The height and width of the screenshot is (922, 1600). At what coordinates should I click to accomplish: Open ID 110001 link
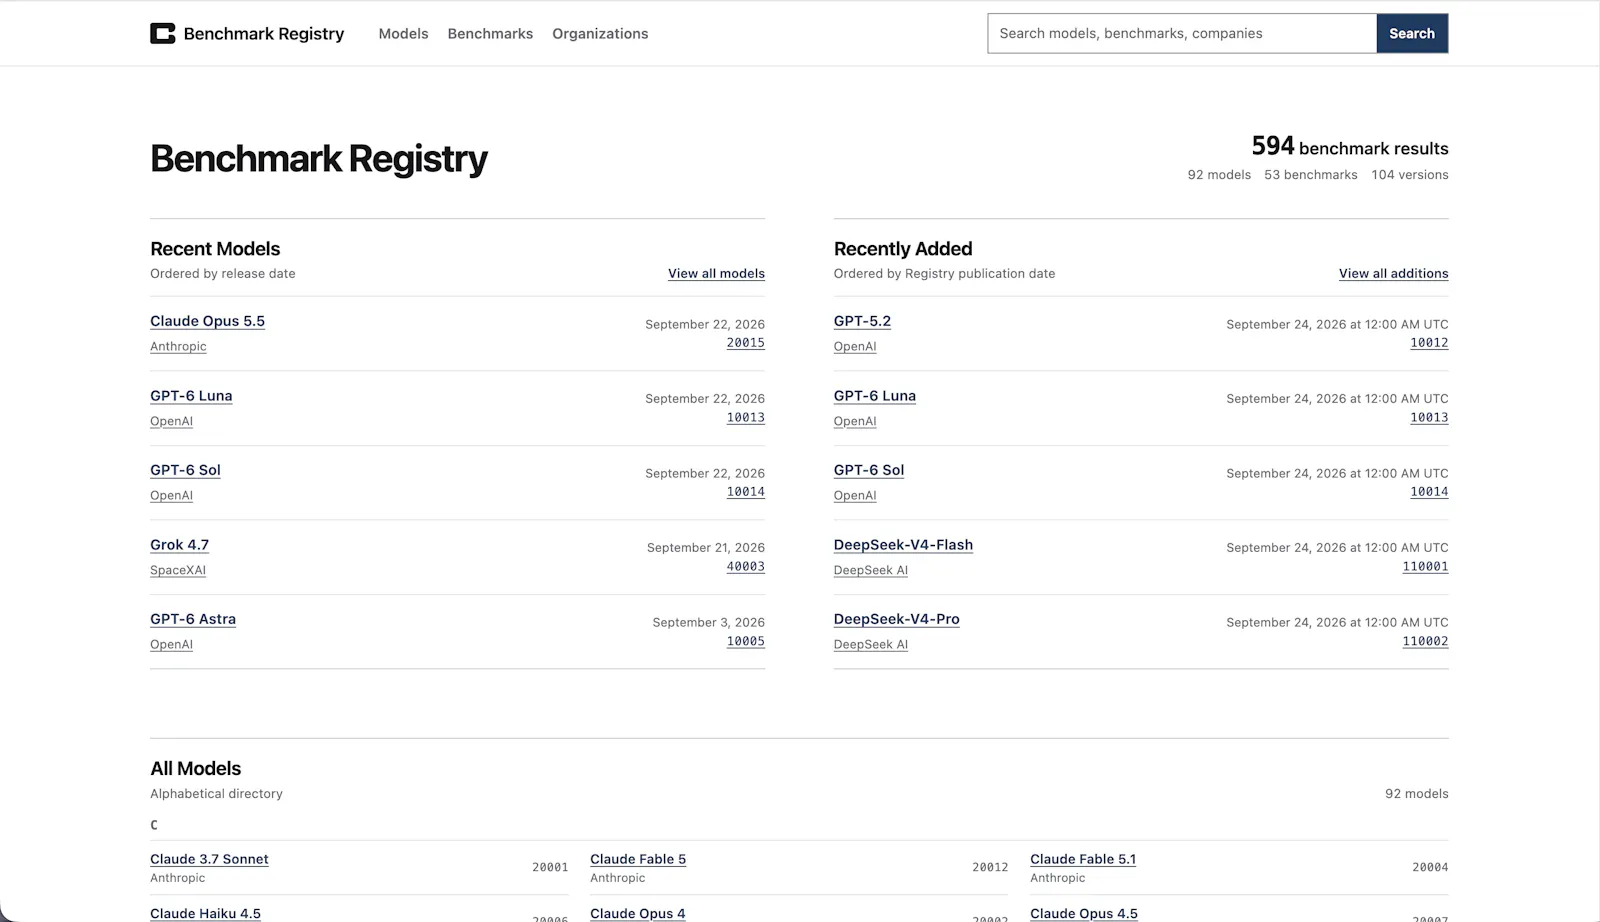point(1425,566)
